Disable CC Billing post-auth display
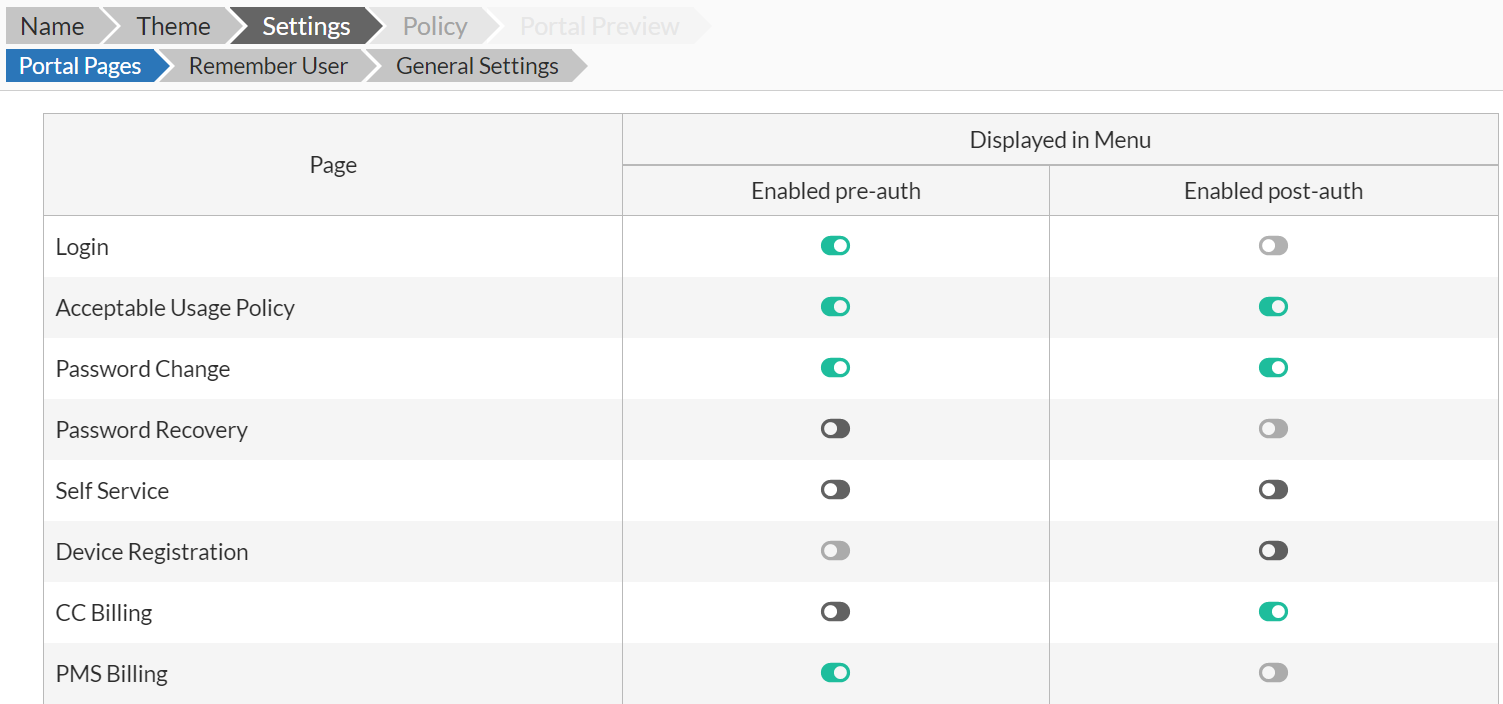 pos(1273,611)
